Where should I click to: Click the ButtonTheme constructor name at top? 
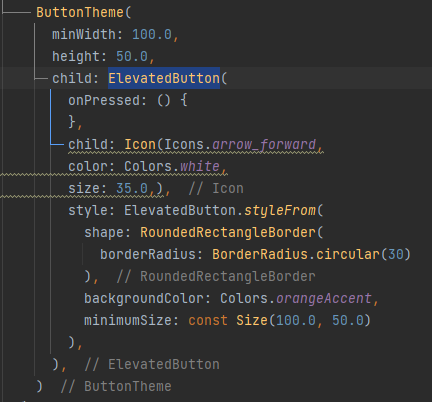80,12
